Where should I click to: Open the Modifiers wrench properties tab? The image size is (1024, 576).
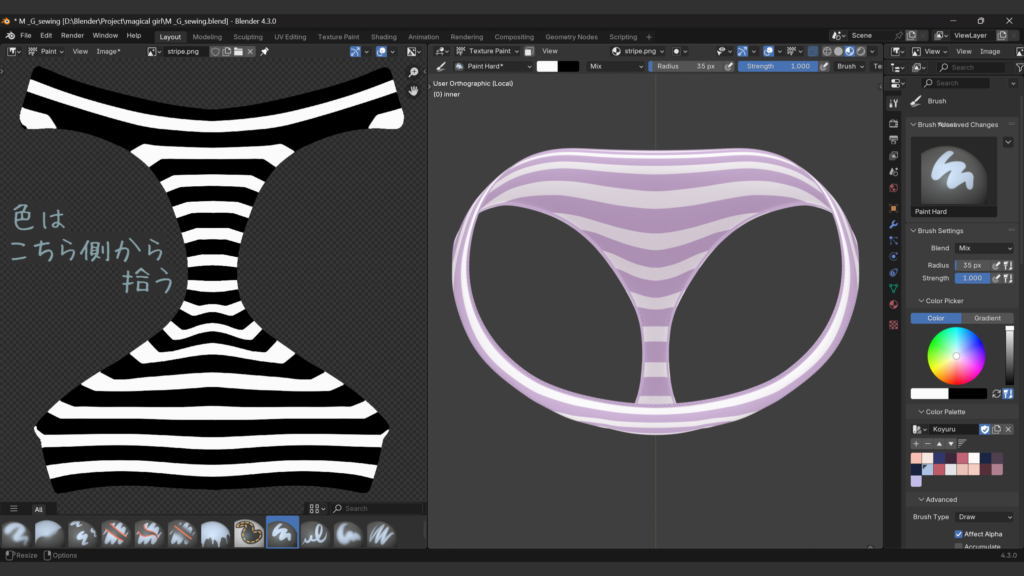(x=893, y=224)
